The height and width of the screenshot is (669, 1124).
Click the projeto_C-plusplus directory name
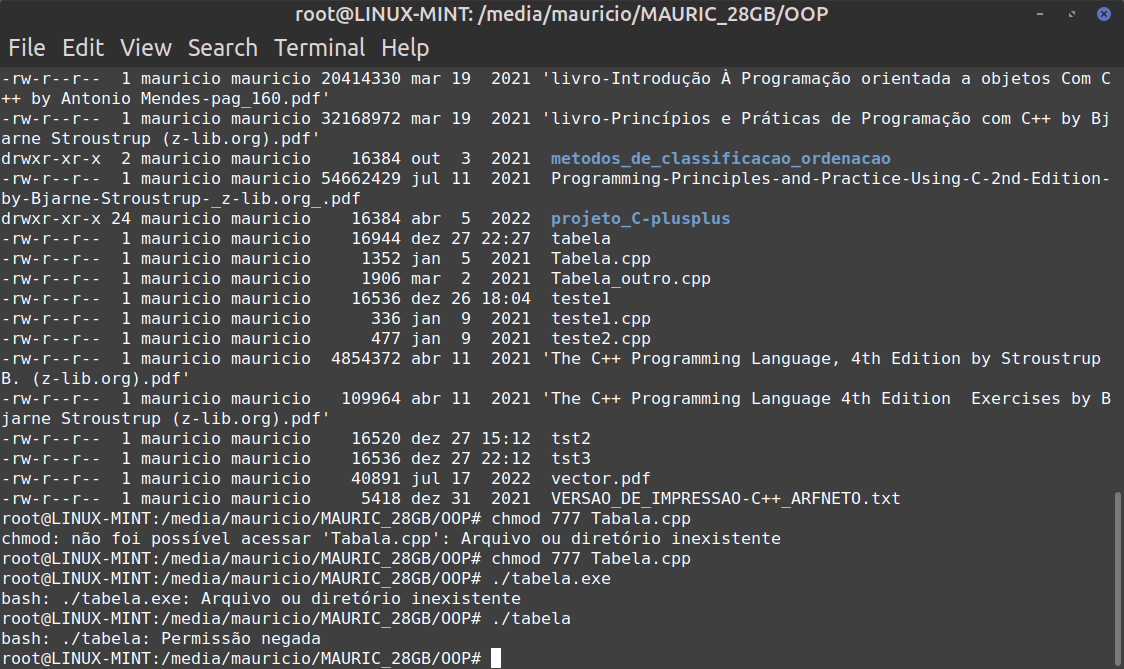[x=640, y=219]
